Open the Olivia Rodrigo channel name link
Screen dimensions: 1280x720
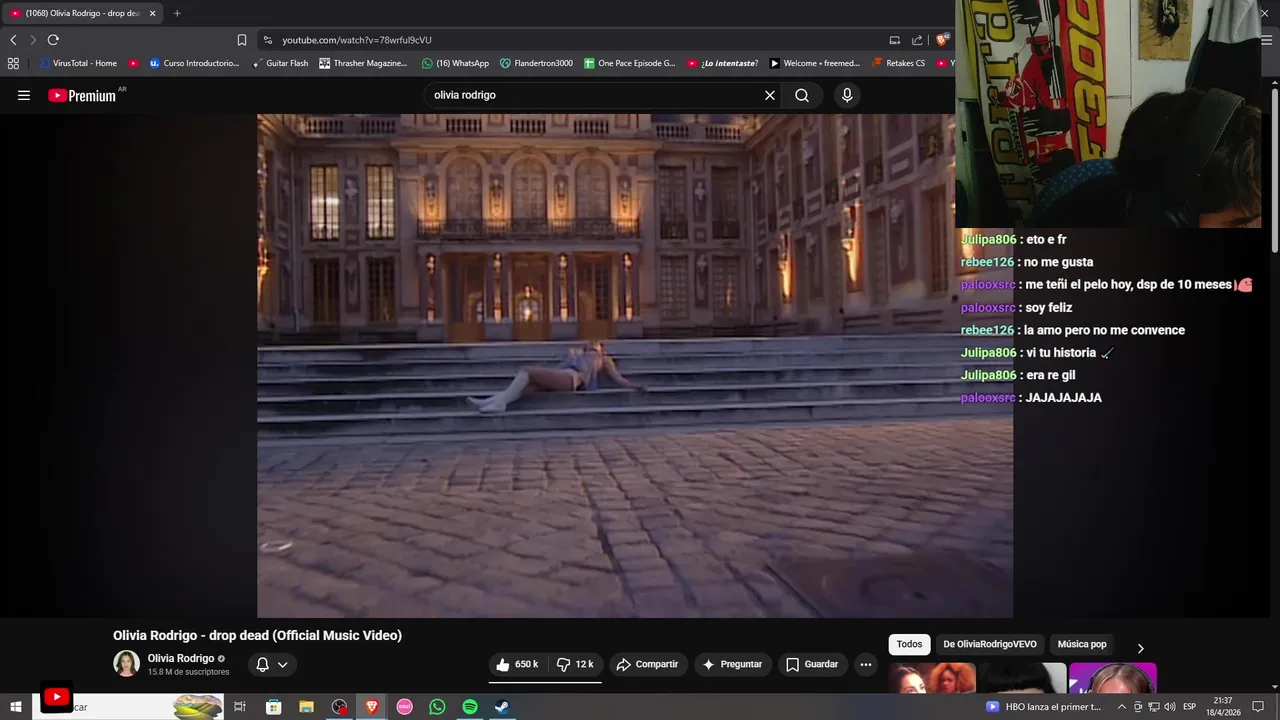tap(181, 658)
